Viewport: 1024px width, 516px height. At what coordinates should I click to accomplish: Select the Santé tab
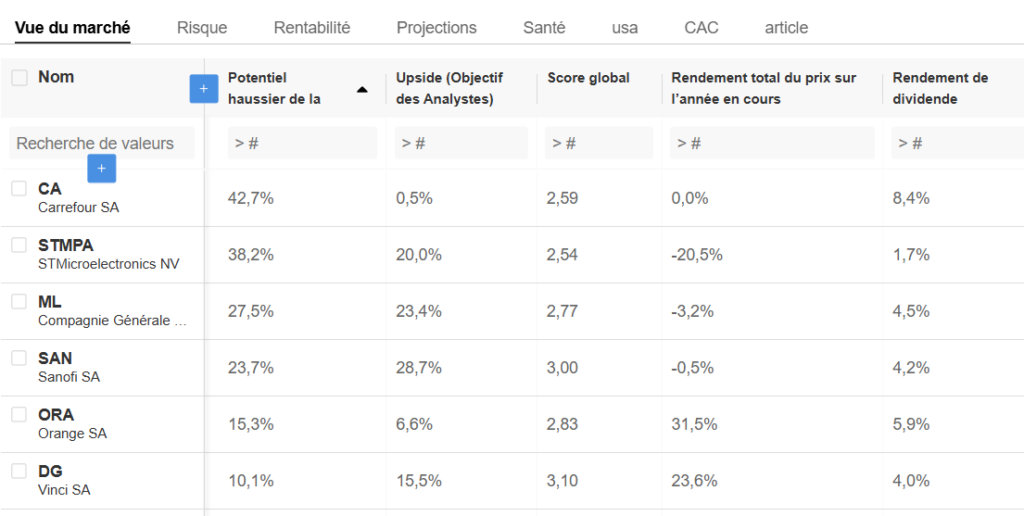pos(544,28)
